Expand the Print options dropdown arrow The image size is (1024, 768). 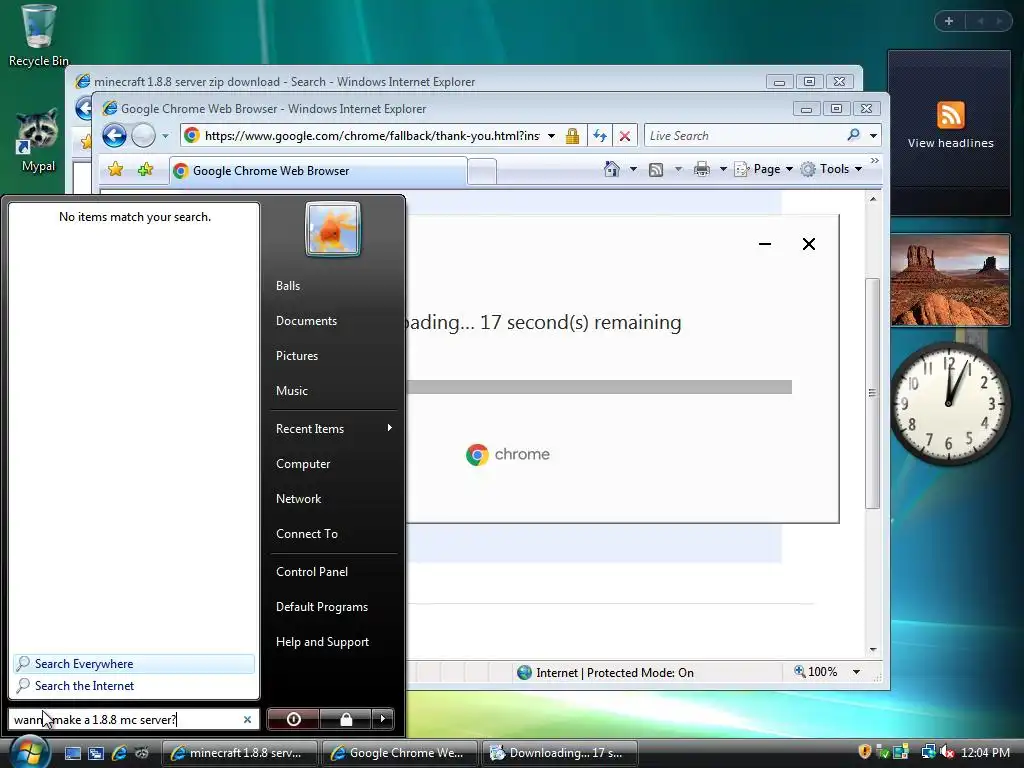coord(723,169)
